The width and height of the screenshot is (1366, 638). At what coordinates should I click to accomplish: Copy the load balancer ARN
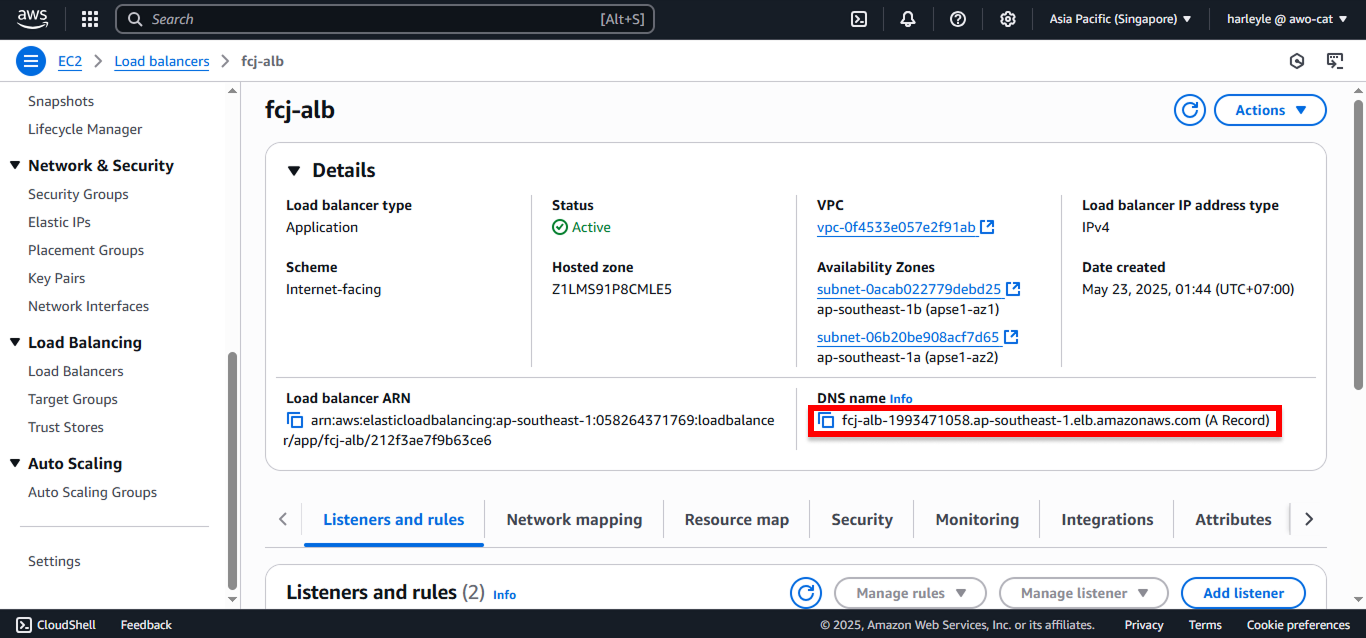click(295, 420)
